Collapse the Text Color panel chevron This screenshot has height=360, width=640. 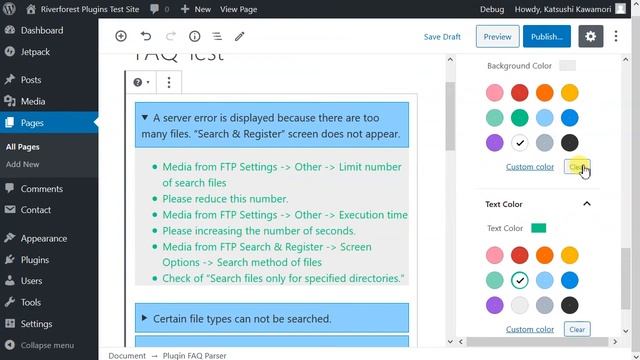pos(587,204)
